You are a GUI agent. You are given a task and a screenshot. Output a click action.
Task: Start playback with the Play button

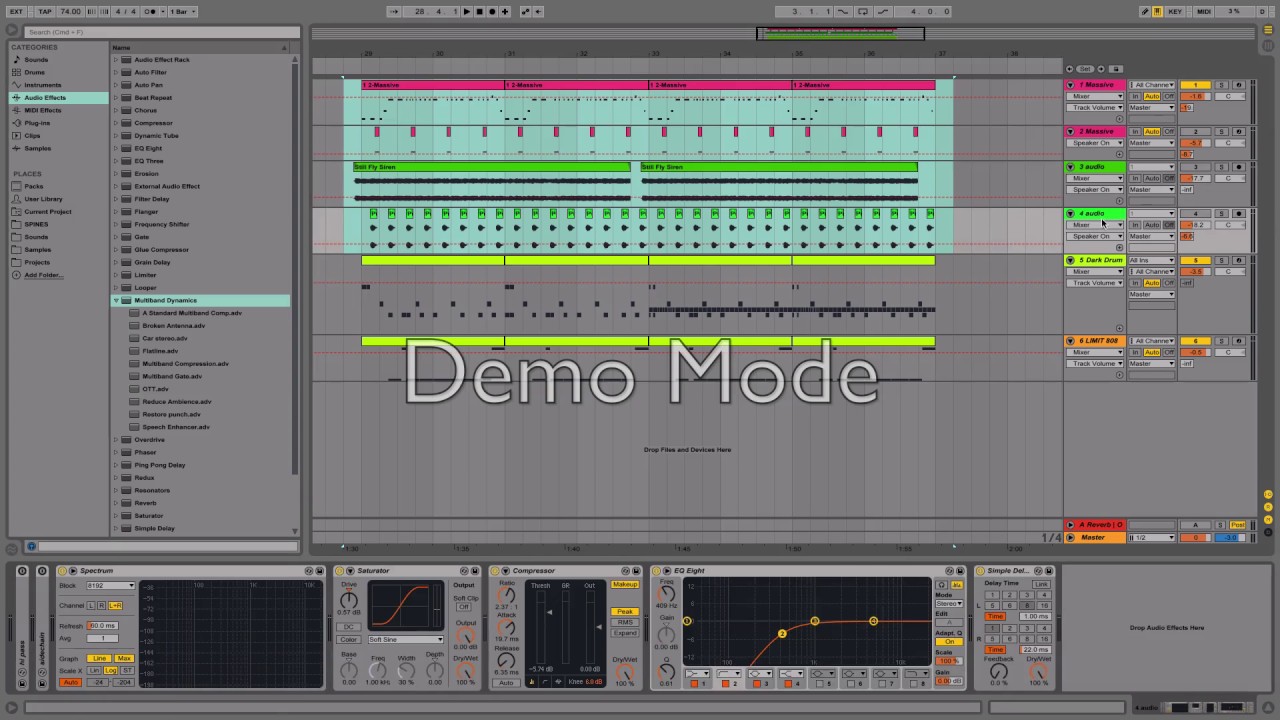pos(466,11)
